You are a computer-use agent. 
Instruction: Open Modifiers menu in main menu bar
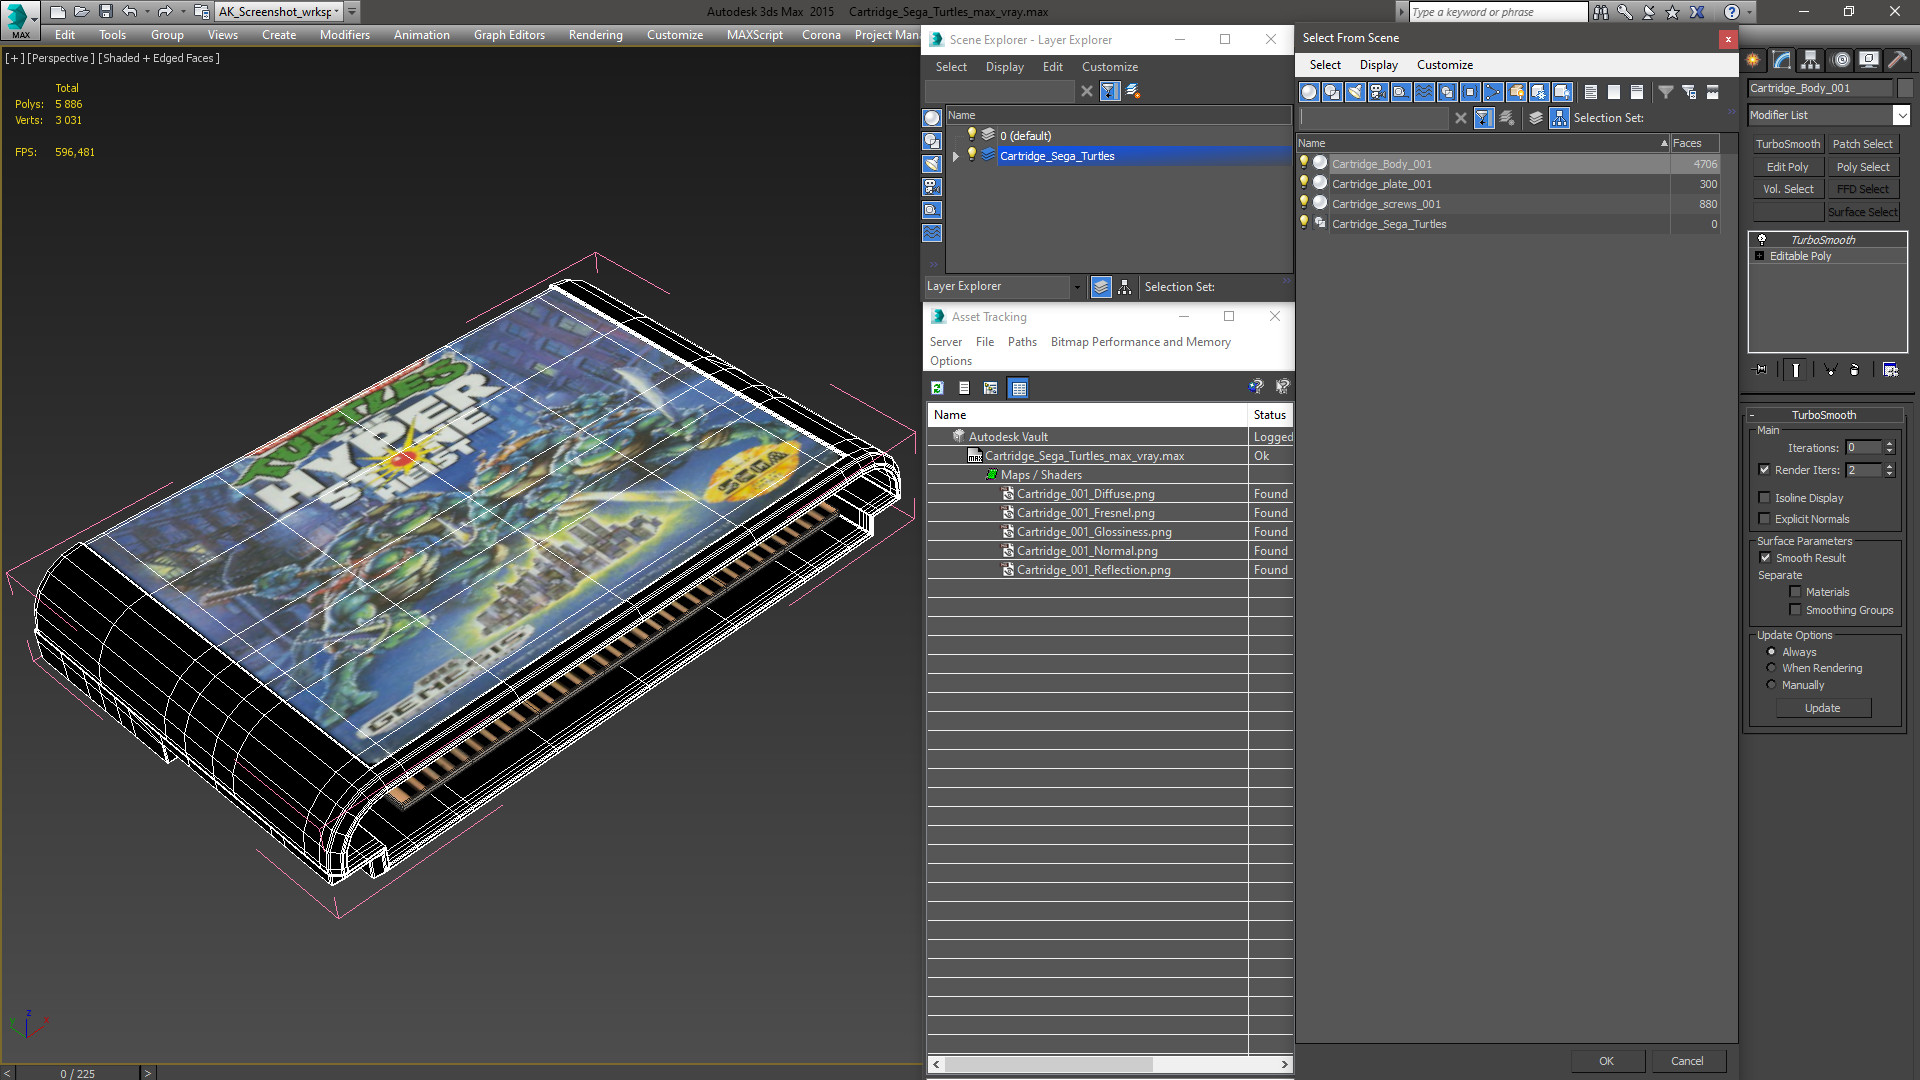(345, 35)
